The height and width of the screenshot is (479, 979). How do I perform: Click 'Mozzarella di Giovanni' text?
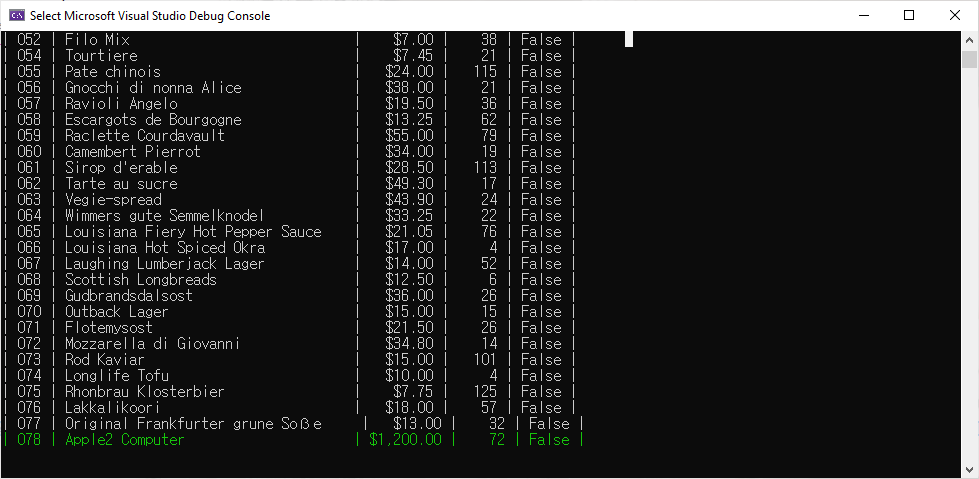pos(153,344)
